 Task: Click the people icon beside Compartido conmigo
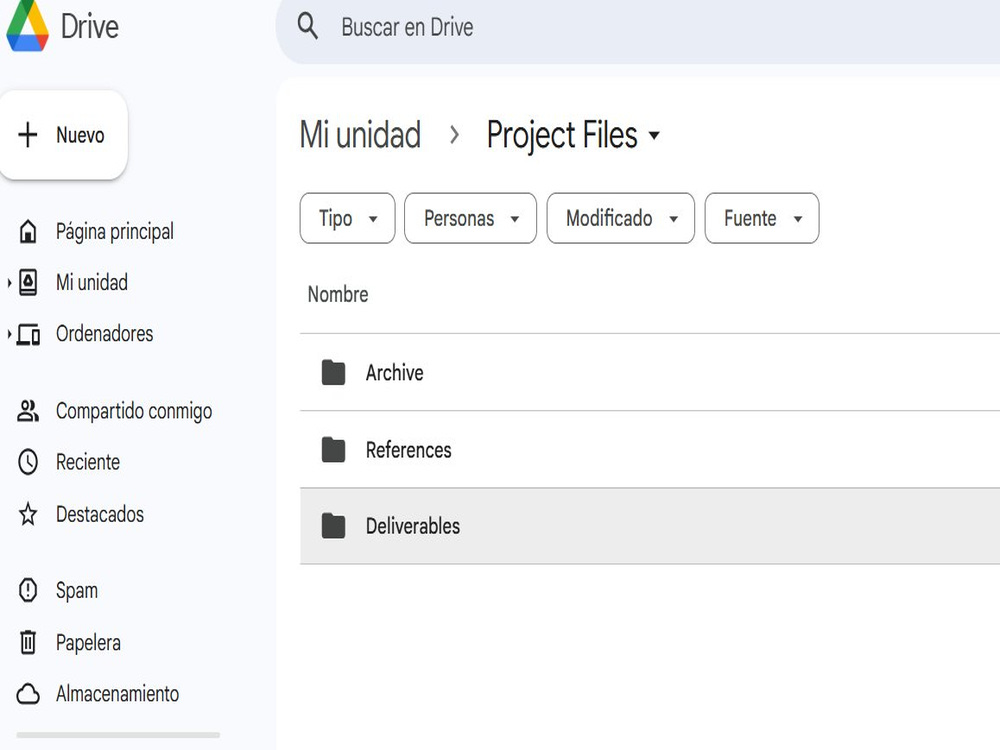[x=28, y=411]
